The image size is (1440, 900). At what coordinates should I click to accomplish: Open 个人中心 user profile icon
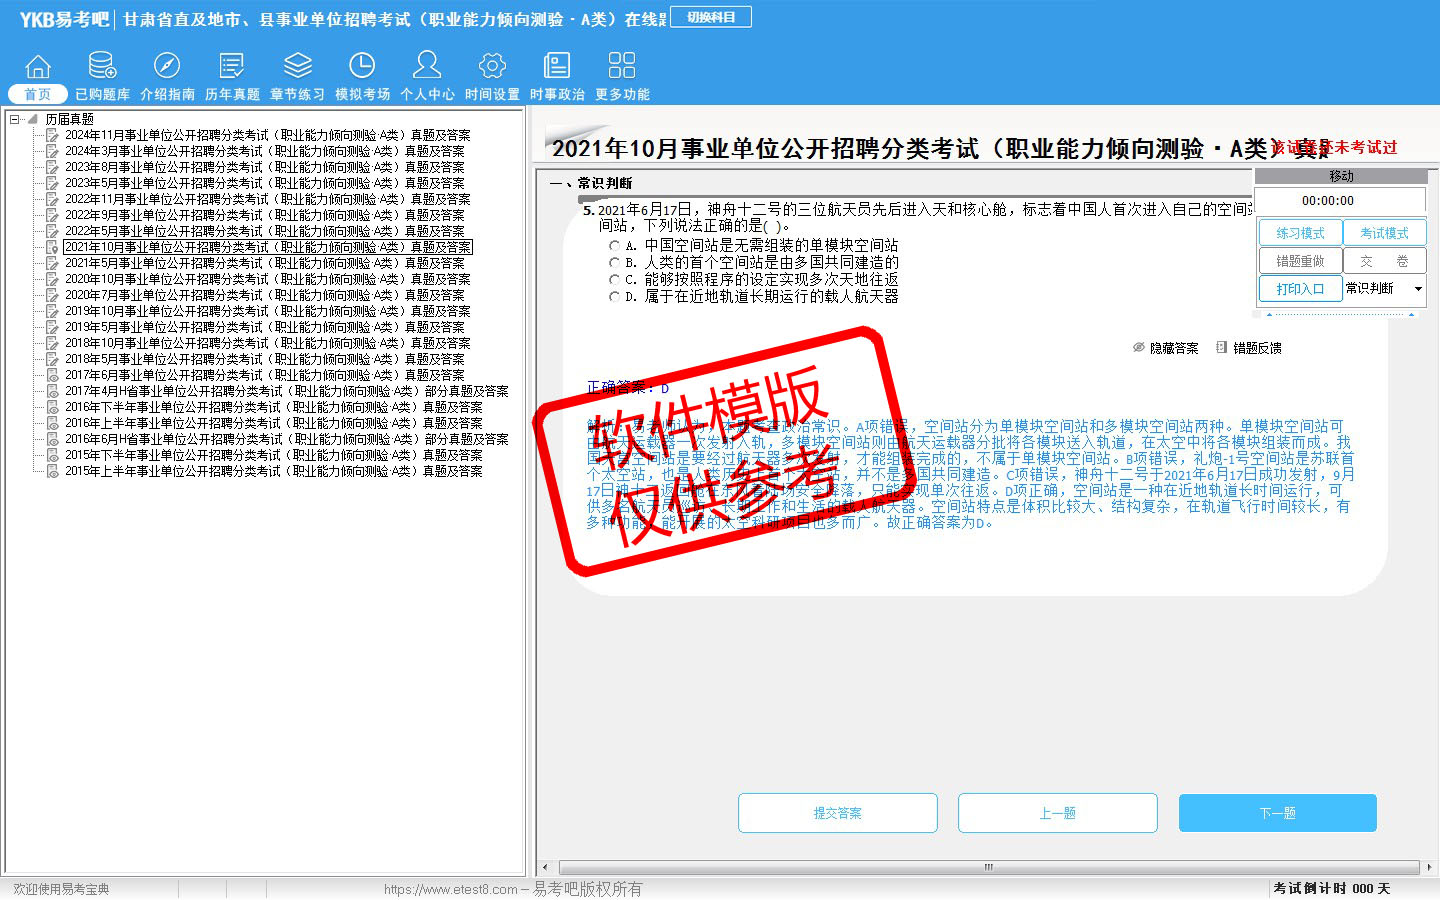tap(427, 67)
